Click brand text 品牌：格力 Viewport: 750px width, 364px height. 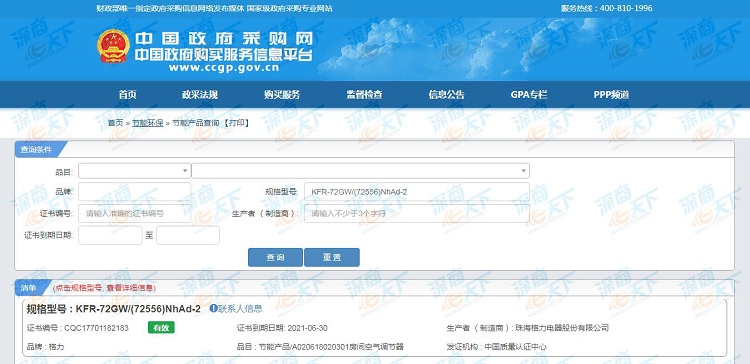click(x=45, y=347)
